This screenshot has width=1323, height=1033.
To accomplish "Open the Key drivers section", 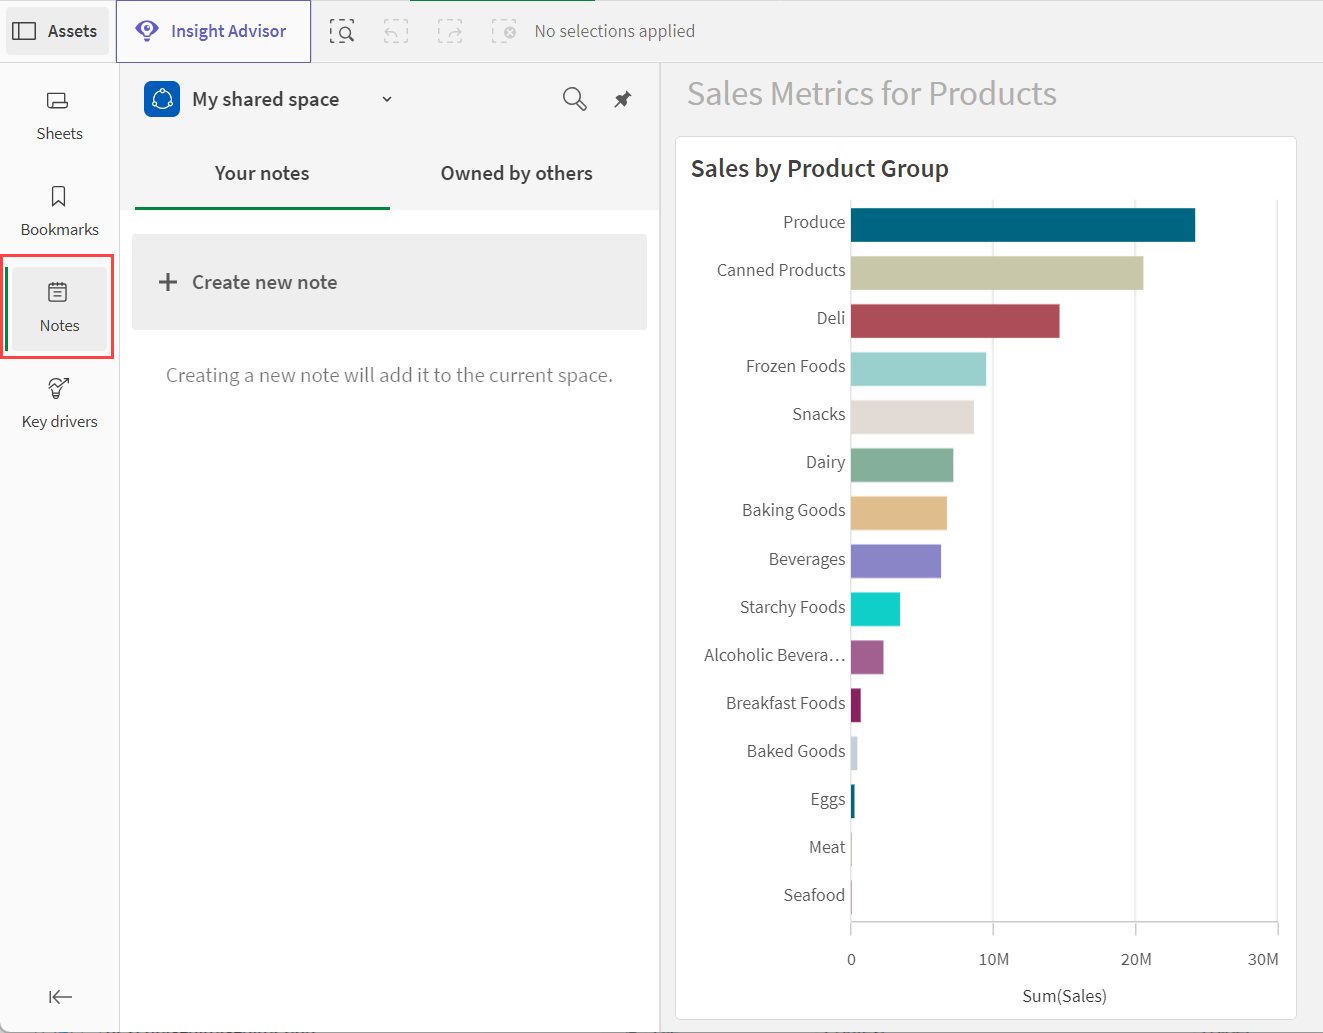I will pyautogui.click(x=59, y=404).
